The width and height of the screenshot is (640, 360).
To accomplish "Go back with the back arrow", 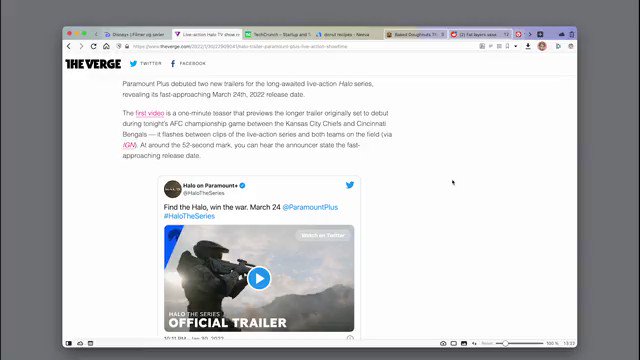I will (69, 47).
